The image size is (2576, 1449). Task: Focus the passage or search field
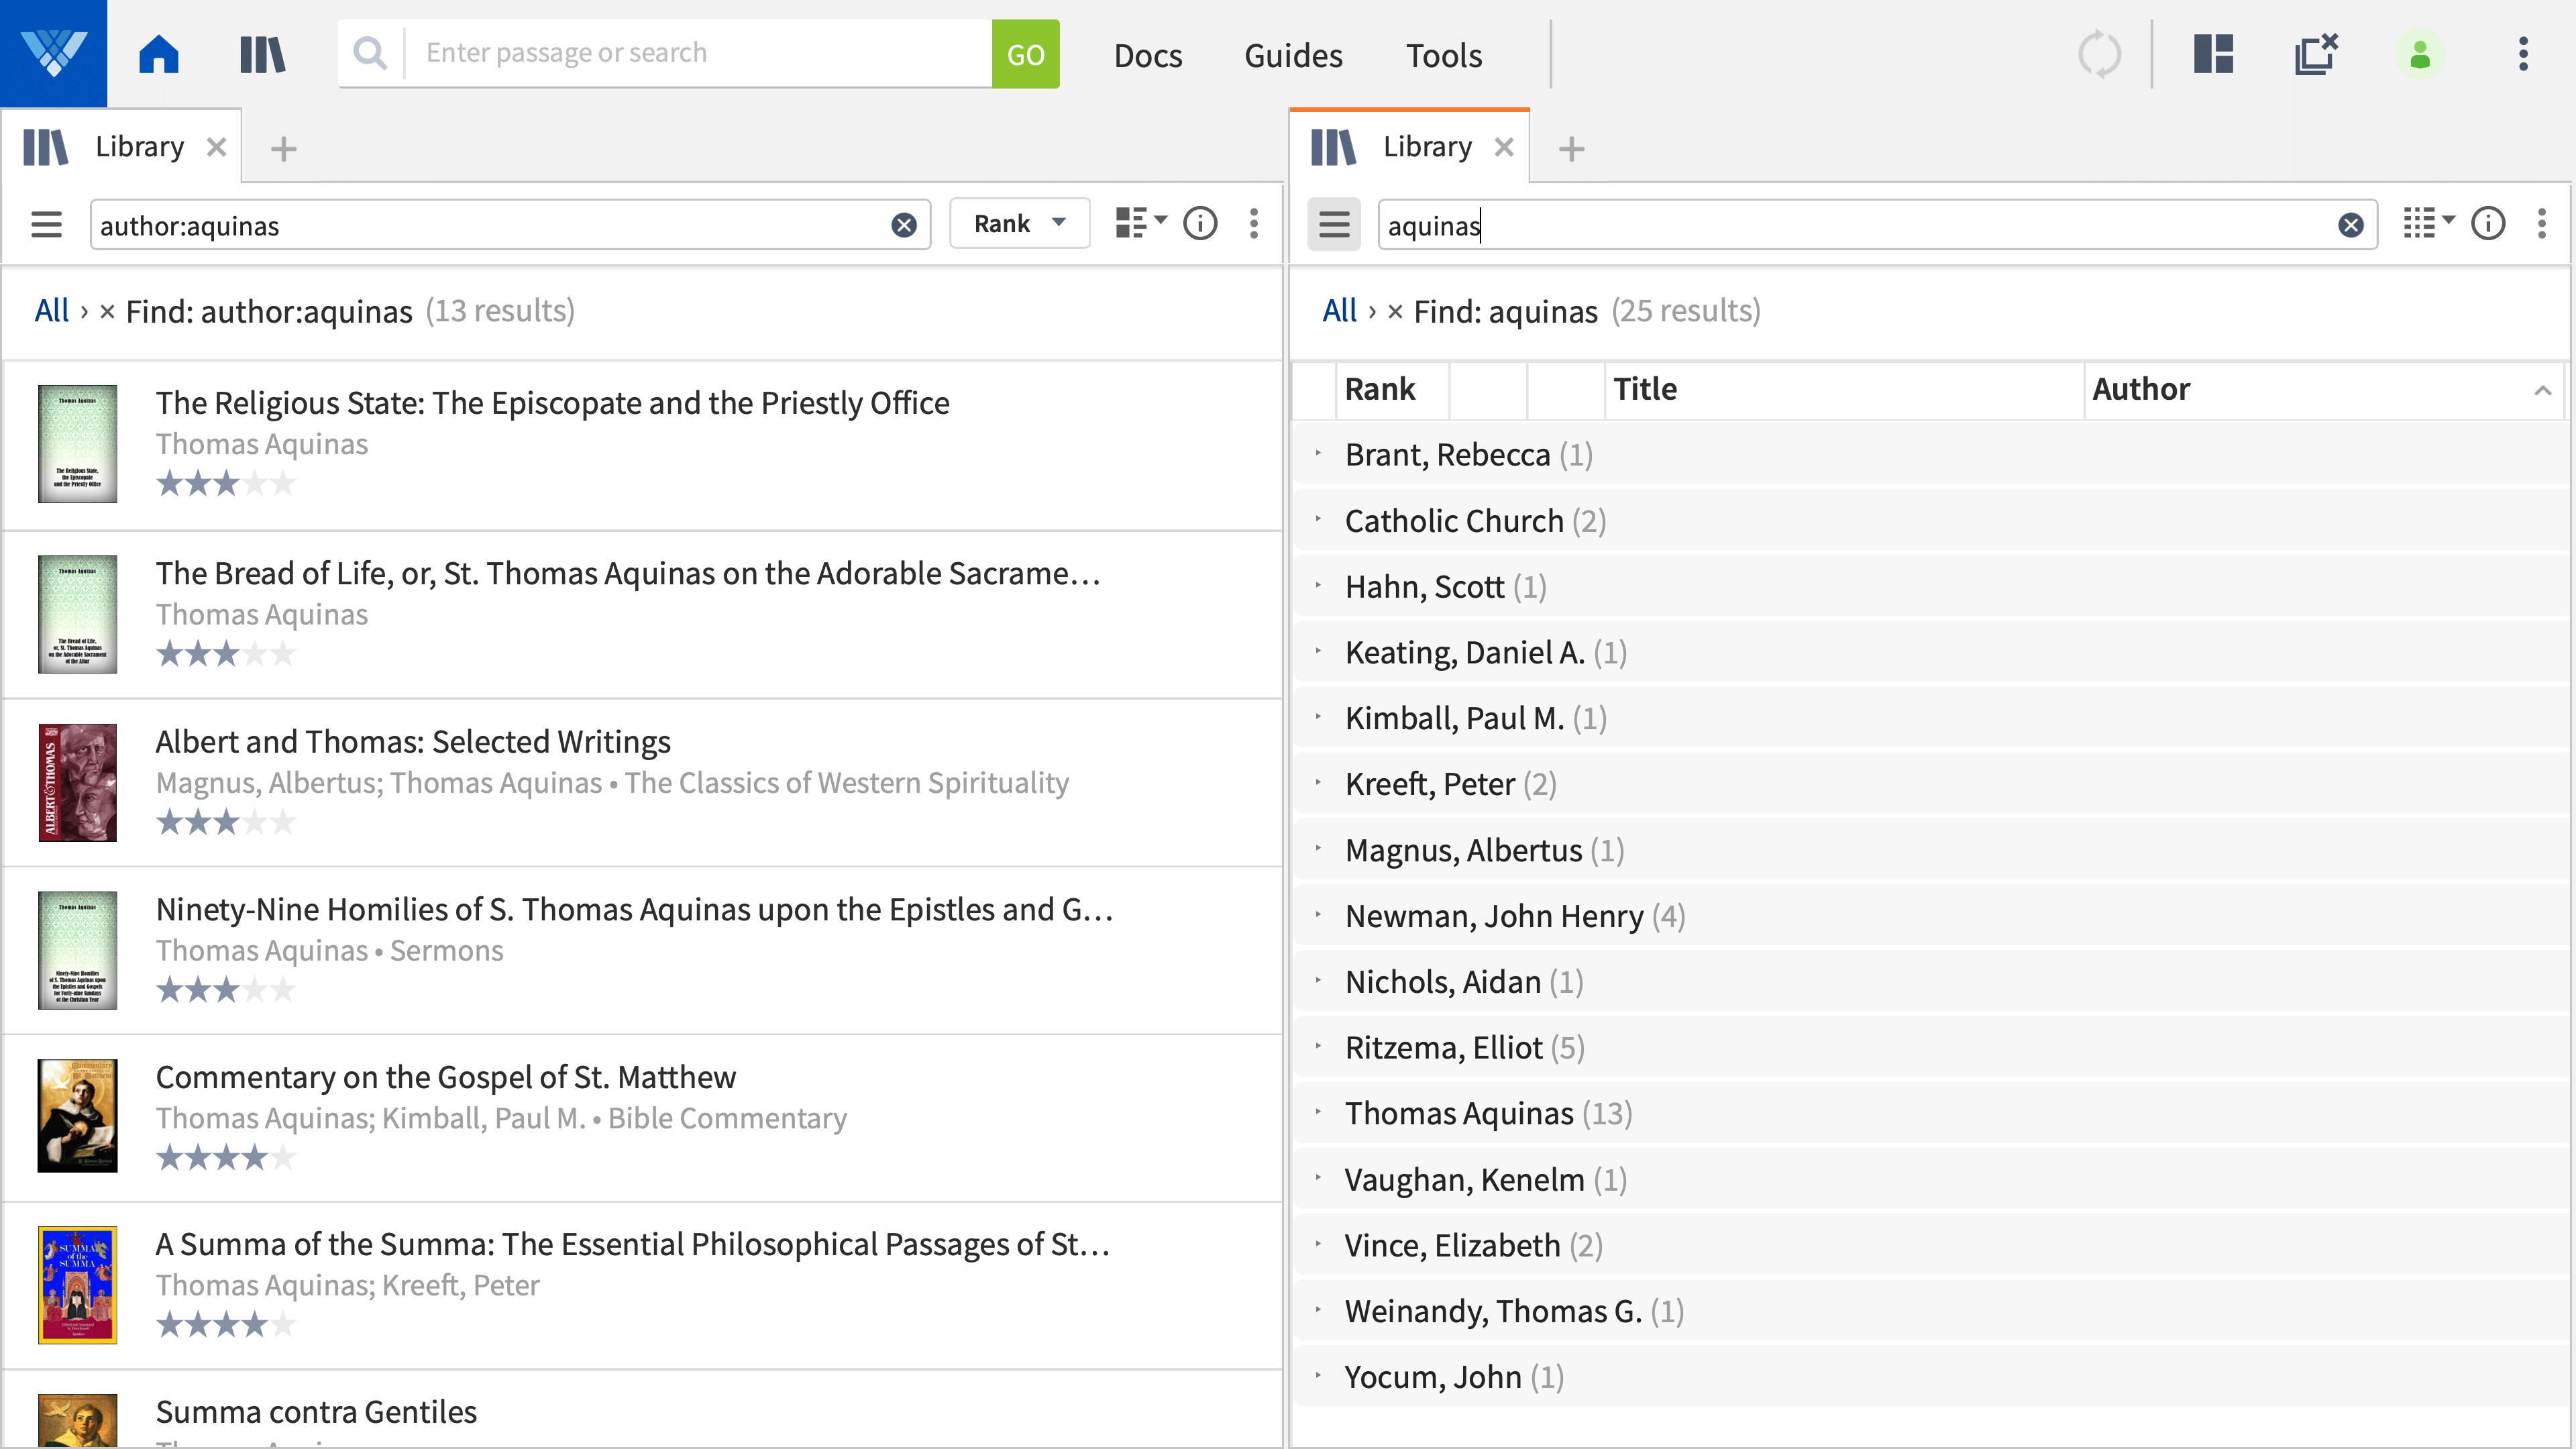coord(697,53)
